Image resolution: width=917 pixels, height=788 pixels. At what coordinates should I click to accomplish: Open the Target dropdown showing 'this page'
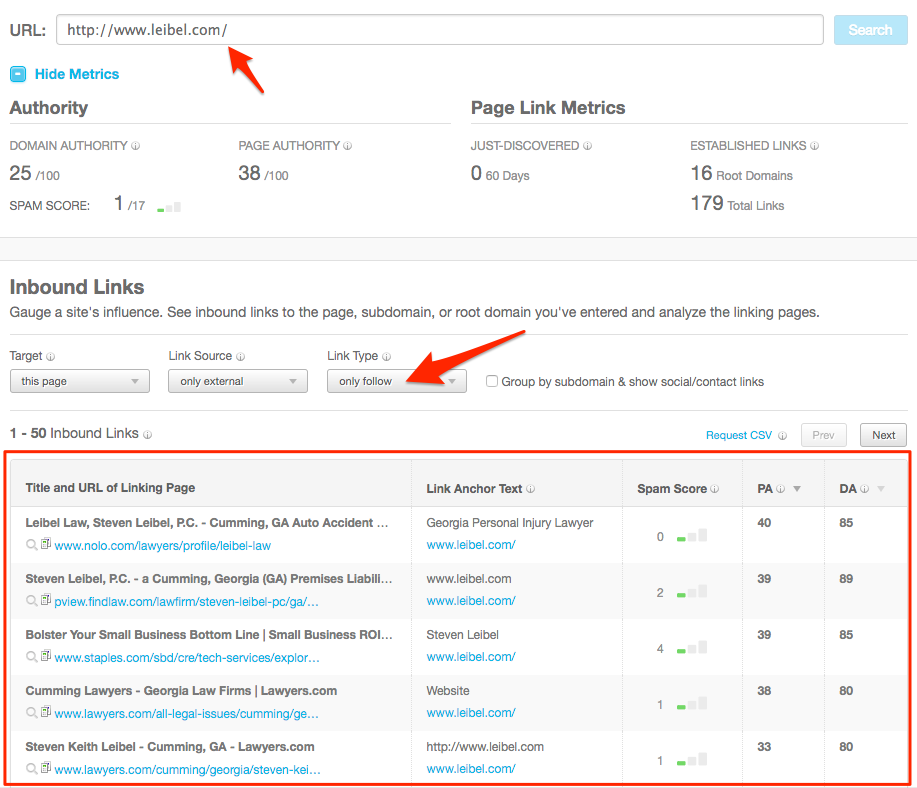click(79, 381)
